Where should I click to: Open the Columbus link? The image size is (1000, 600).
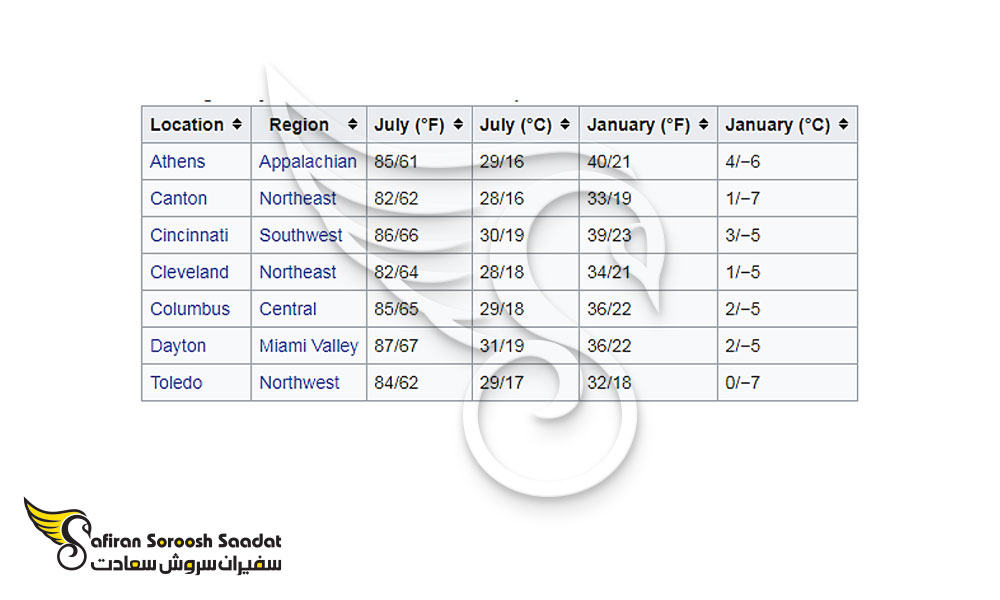(190, 309)
